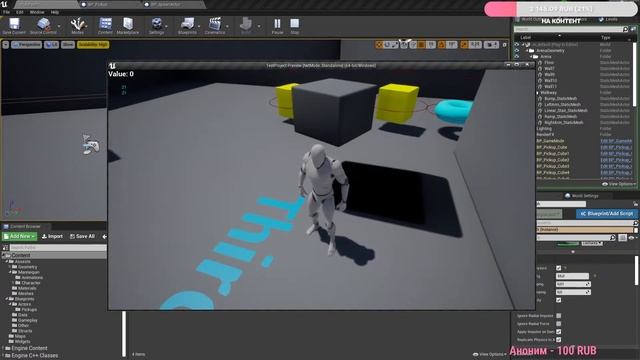This screenshot has width=640, height=360.
Task: Expand the Engine C++ Classes folder
Action: tap(3, 356)
